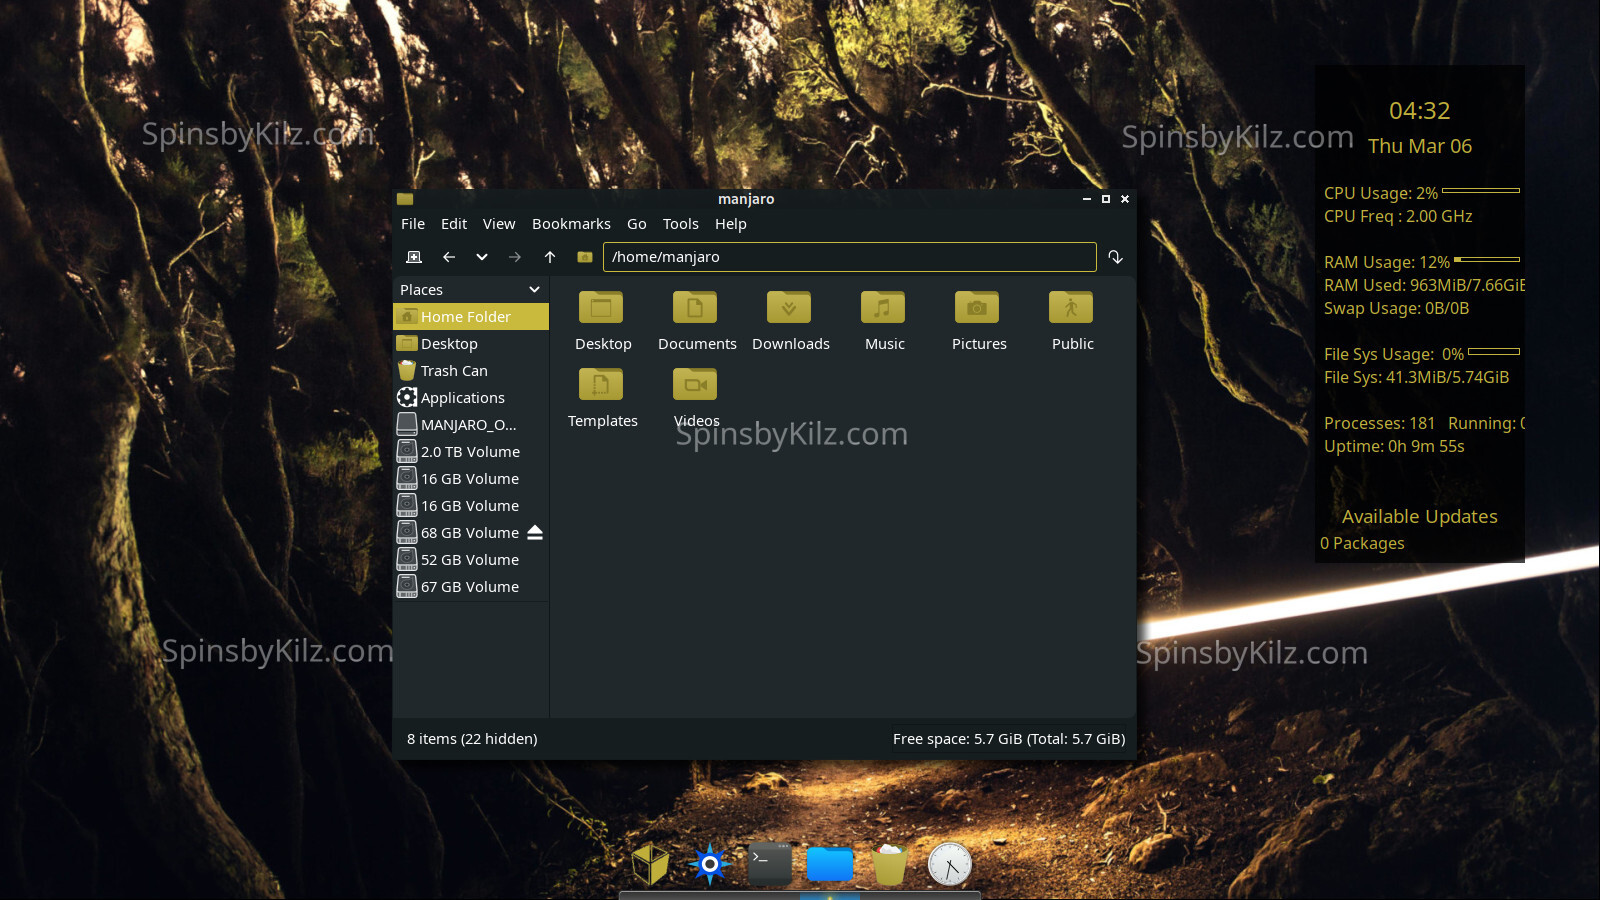Viewport: 1600px width, 900px height.
Task: Click the 'Processes: 181' text in widget
Action: tap(1379, 424)
